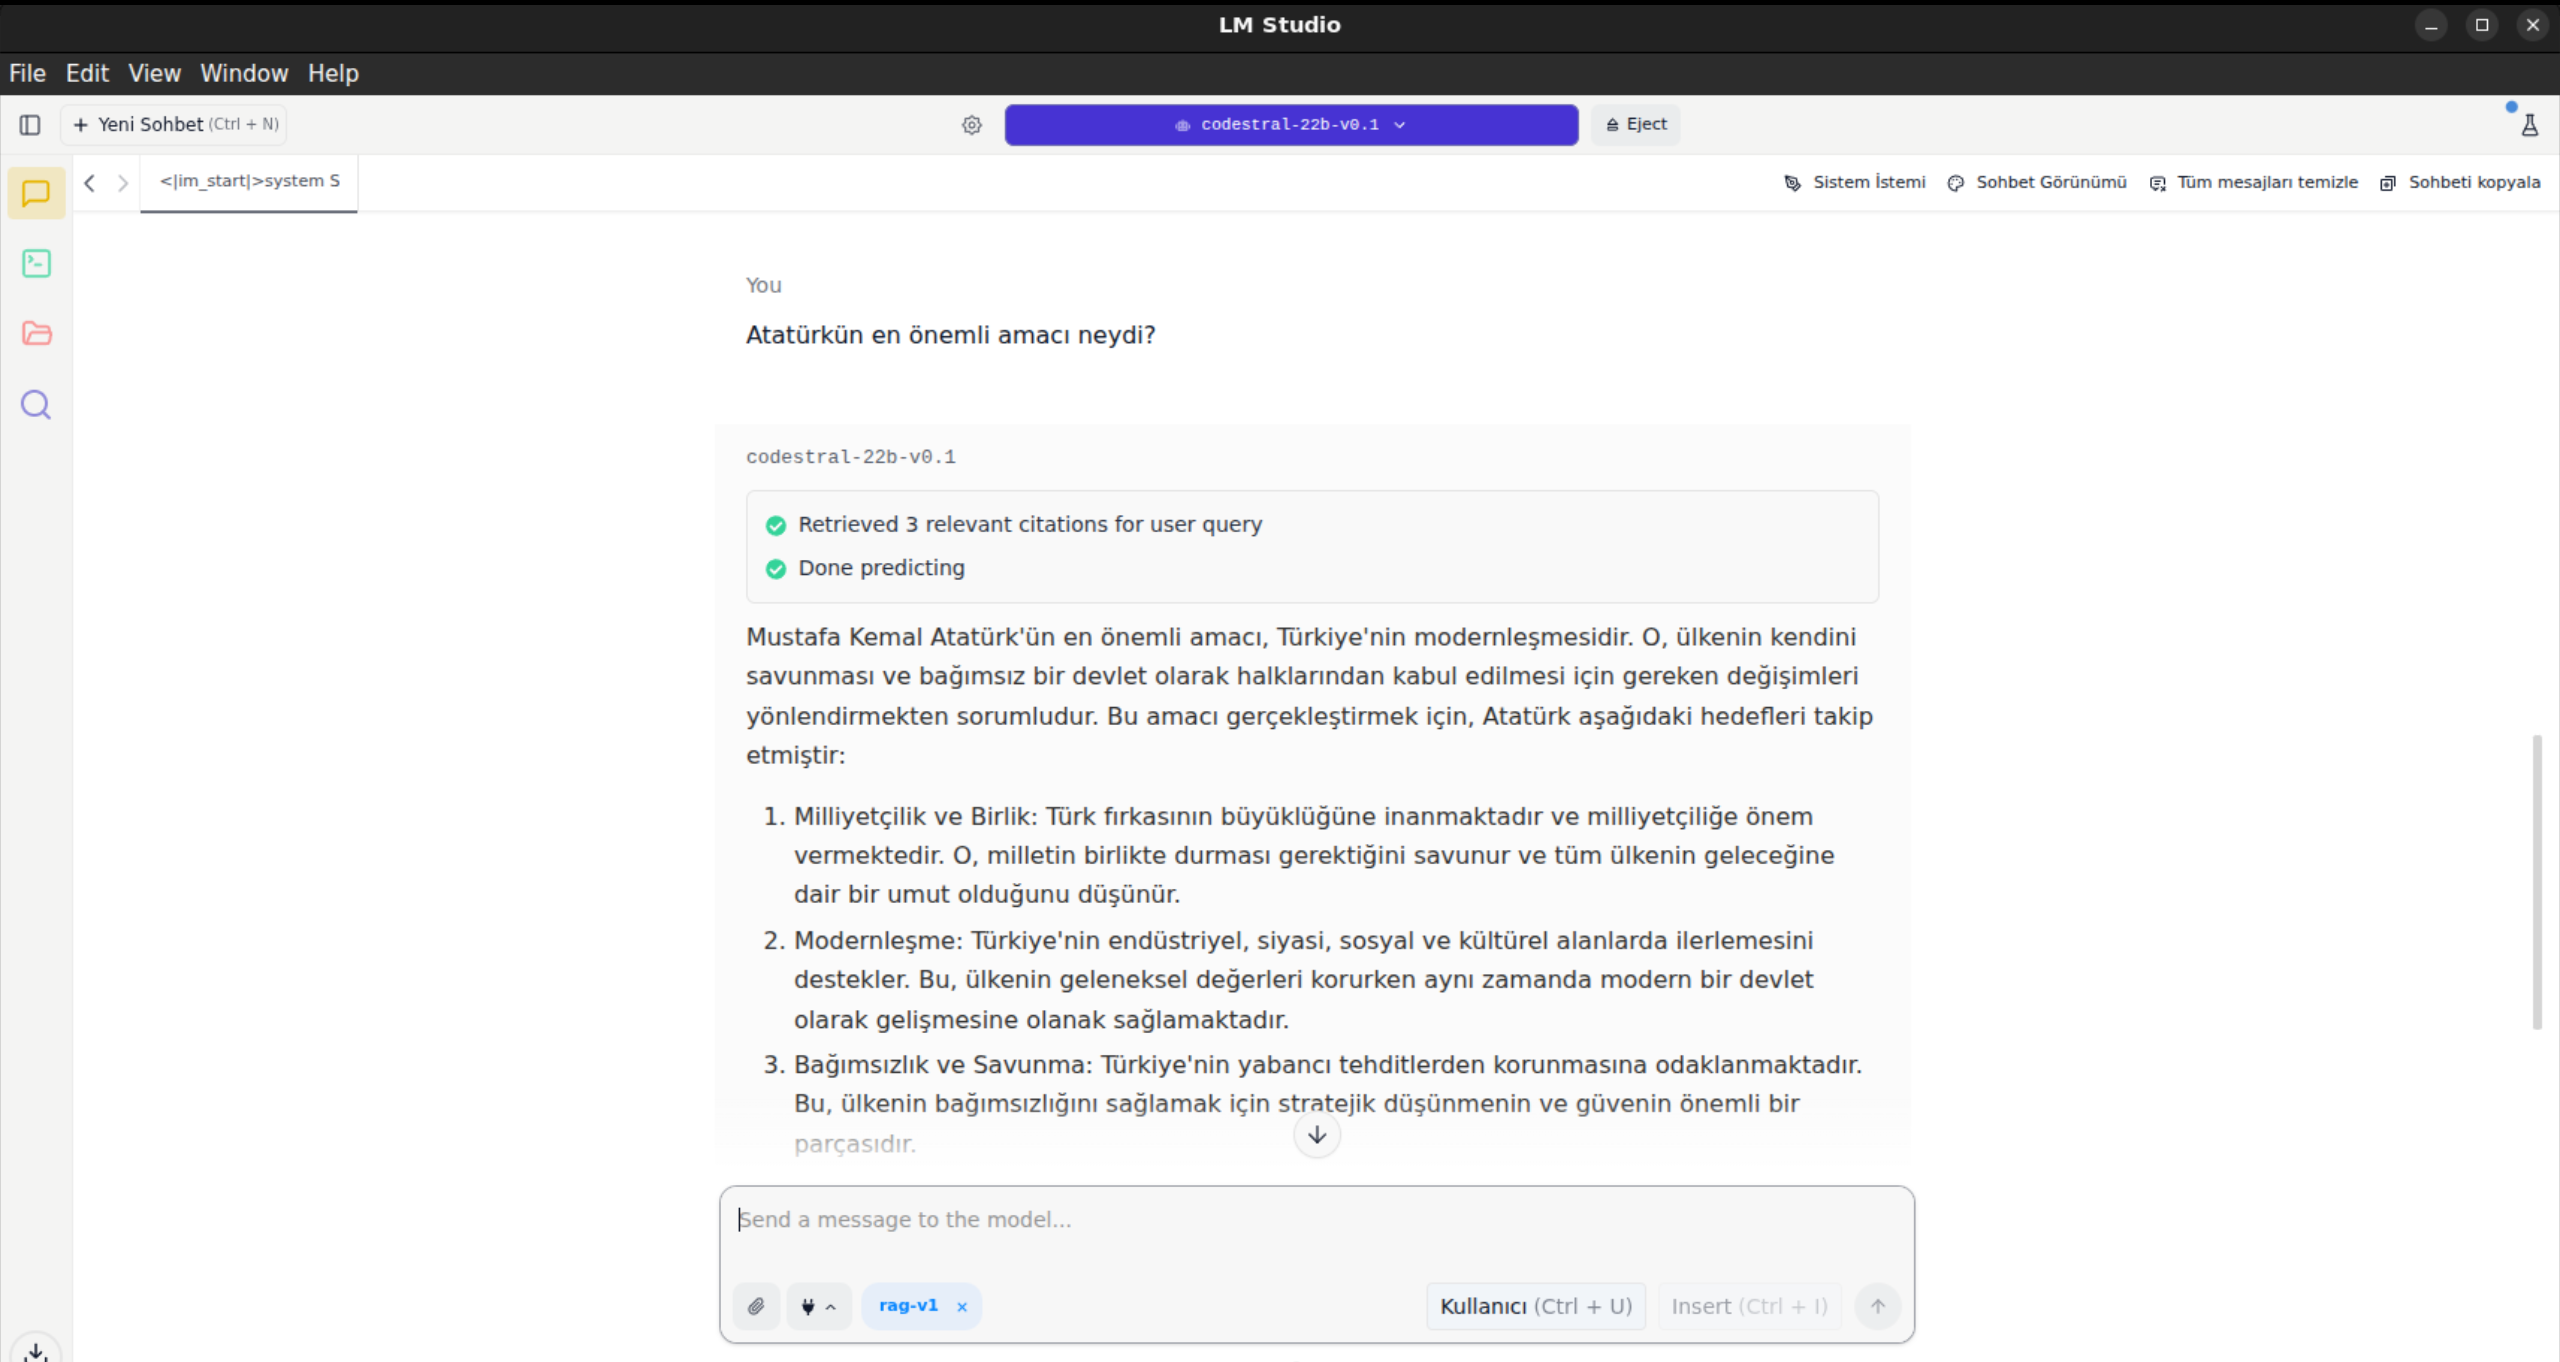Click Tüm mesajları temizle button
Viewport: 2560px width, 1362px height.
2254,182
